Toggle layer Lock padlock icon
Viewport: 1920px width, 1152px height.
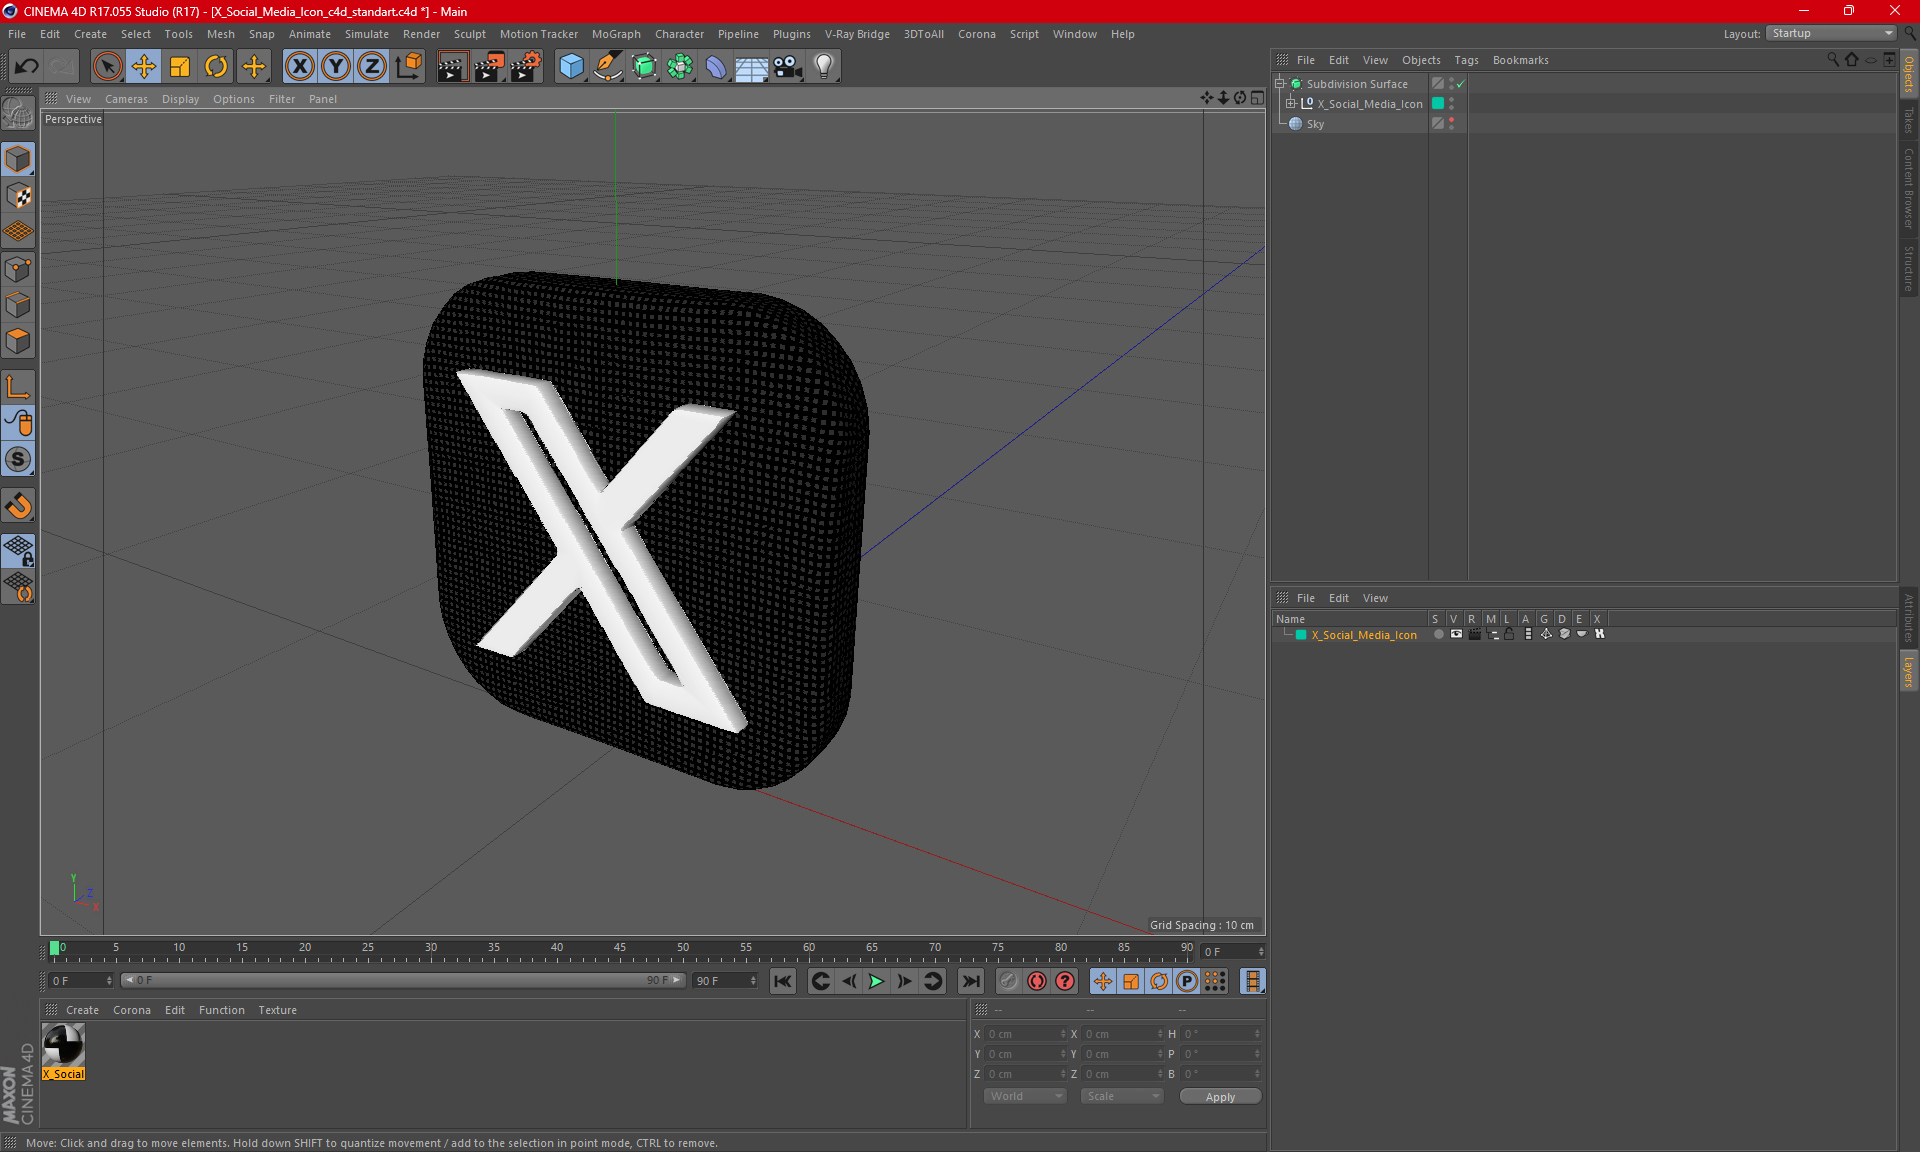[x=1510, y=634]
